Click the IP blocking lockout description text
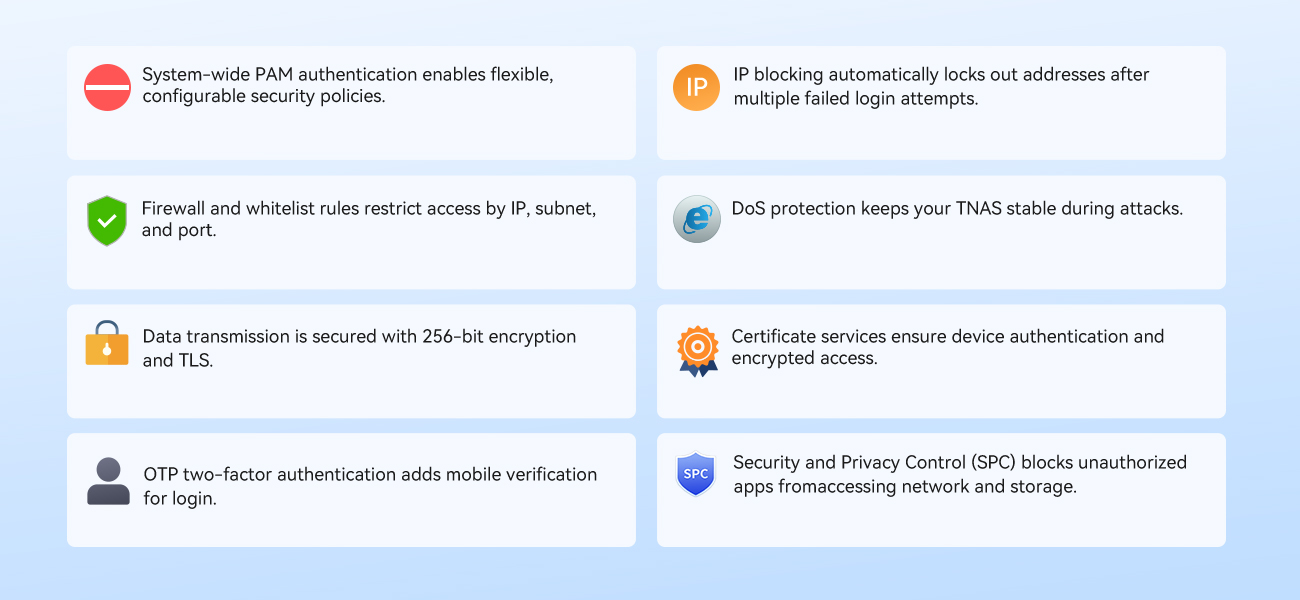The width and height of the screenshot is (1300, 600). [941, 86]
